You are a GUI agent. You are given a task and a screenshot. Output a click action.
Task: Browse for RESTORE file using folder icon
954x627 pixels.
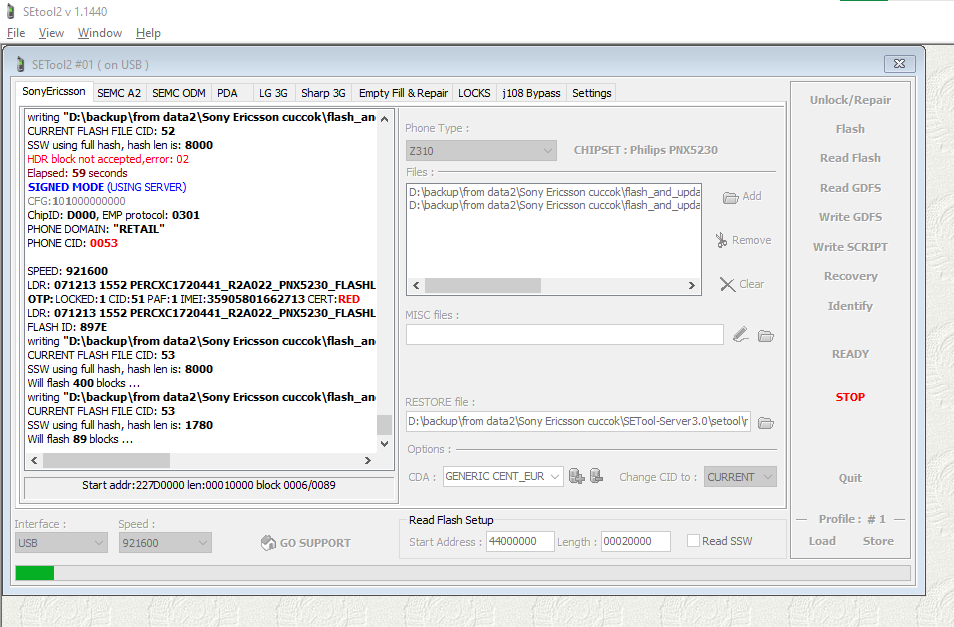coord(766,422)
